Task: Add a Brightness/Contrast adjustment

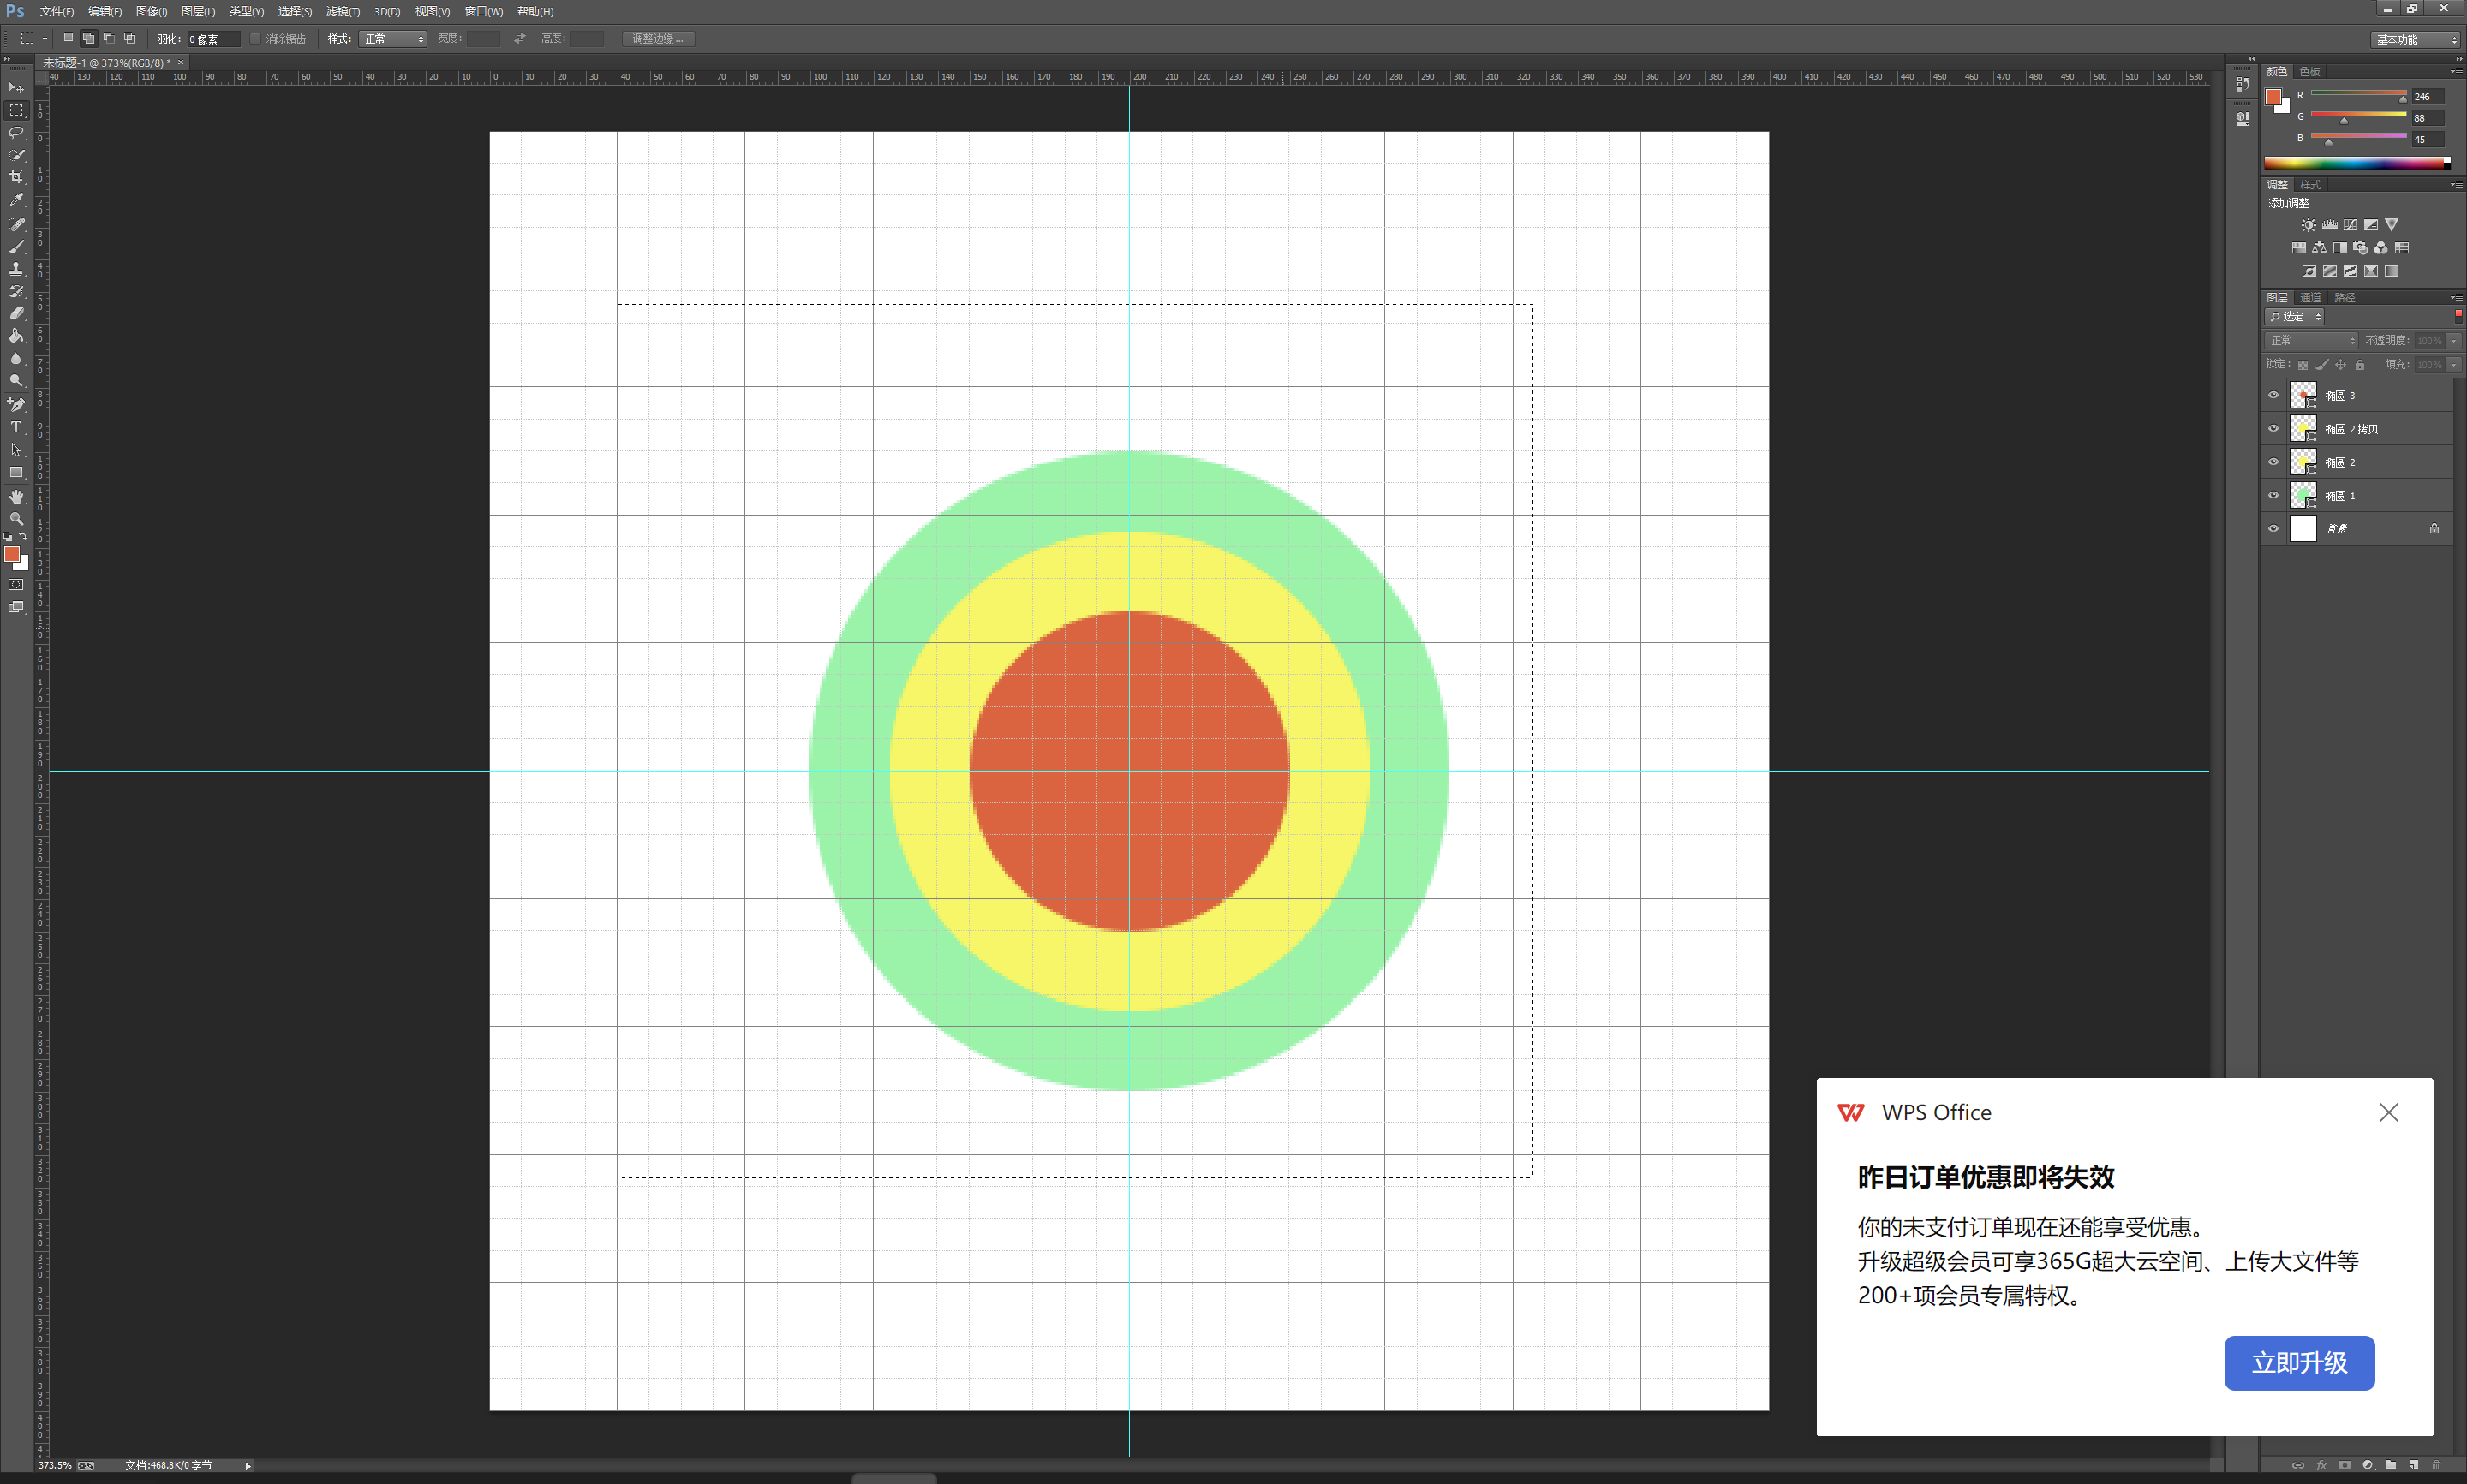Action: [x=2308, y=225]
